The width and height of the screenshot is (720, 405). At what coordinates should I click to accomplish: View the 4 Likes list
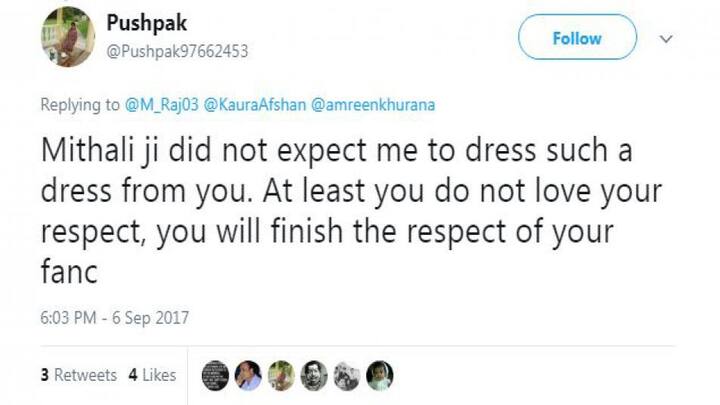tap(152, 375)
